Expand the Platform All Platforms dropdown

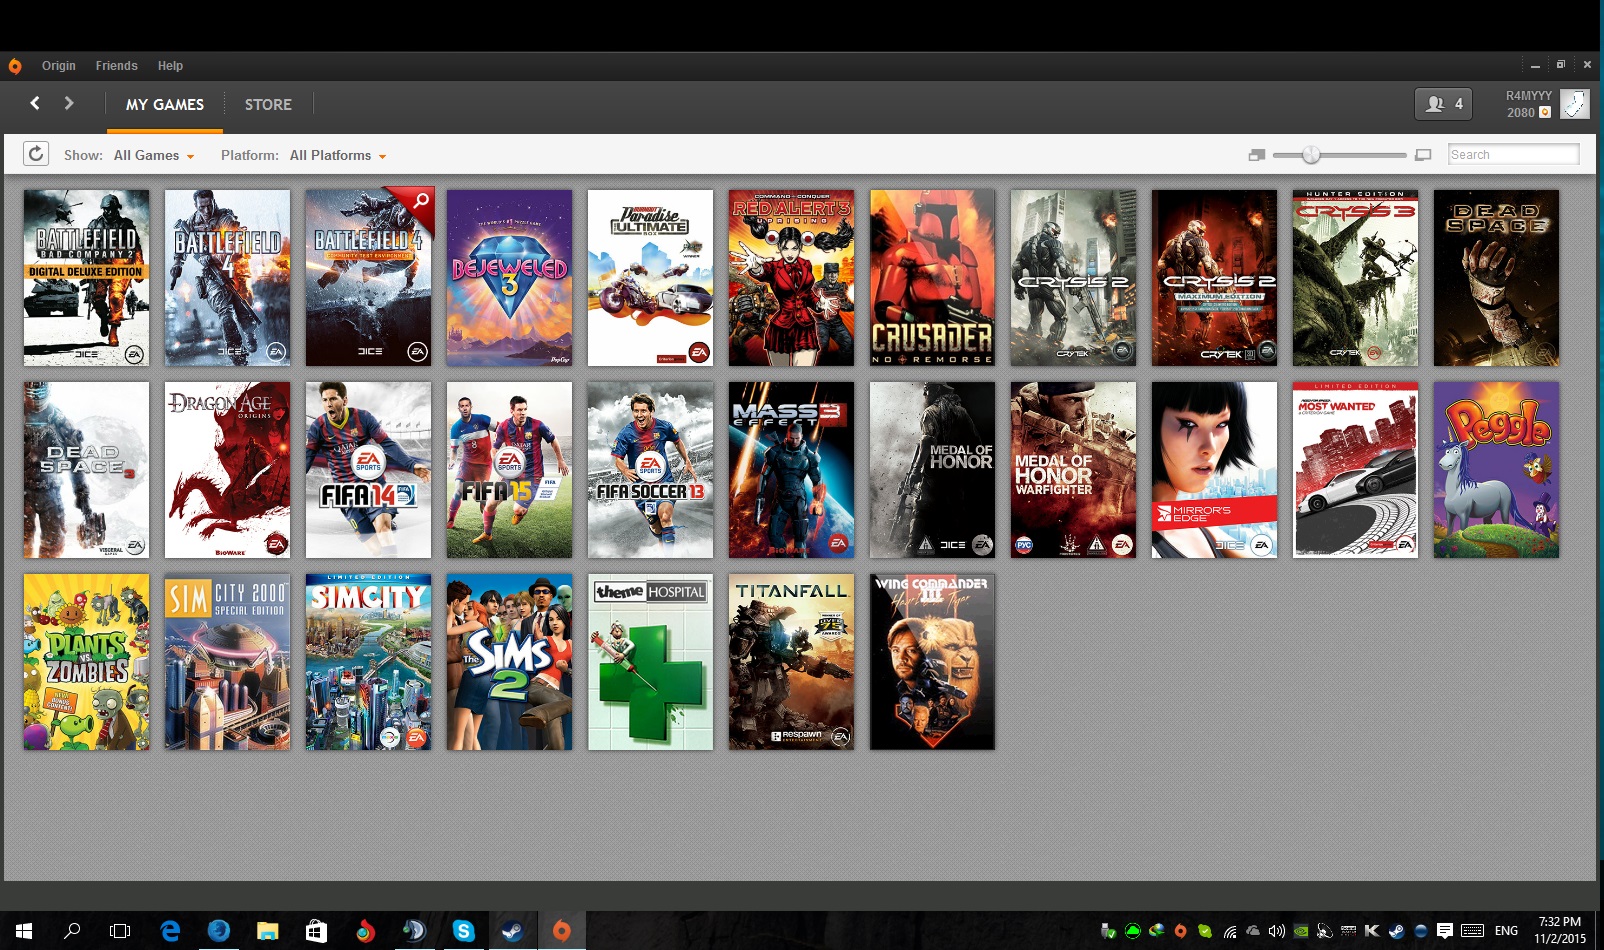[x=338, y=155]
